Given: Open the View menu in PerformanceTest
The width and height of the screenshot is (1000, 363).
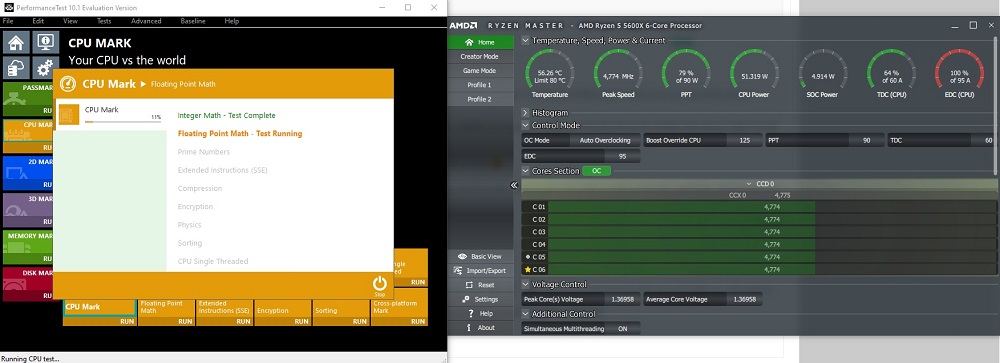Looking at the screenshot, I should coord(70,21).
